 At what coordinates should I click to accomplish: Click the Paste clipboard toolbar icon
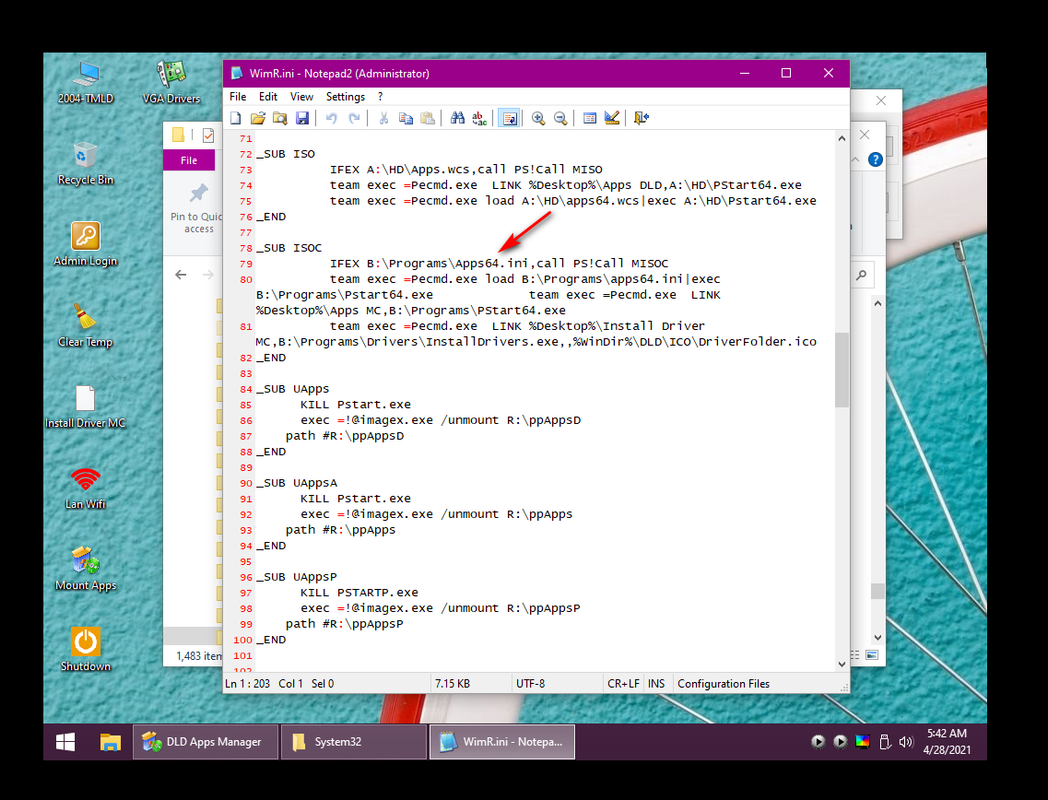click(428, 118)
